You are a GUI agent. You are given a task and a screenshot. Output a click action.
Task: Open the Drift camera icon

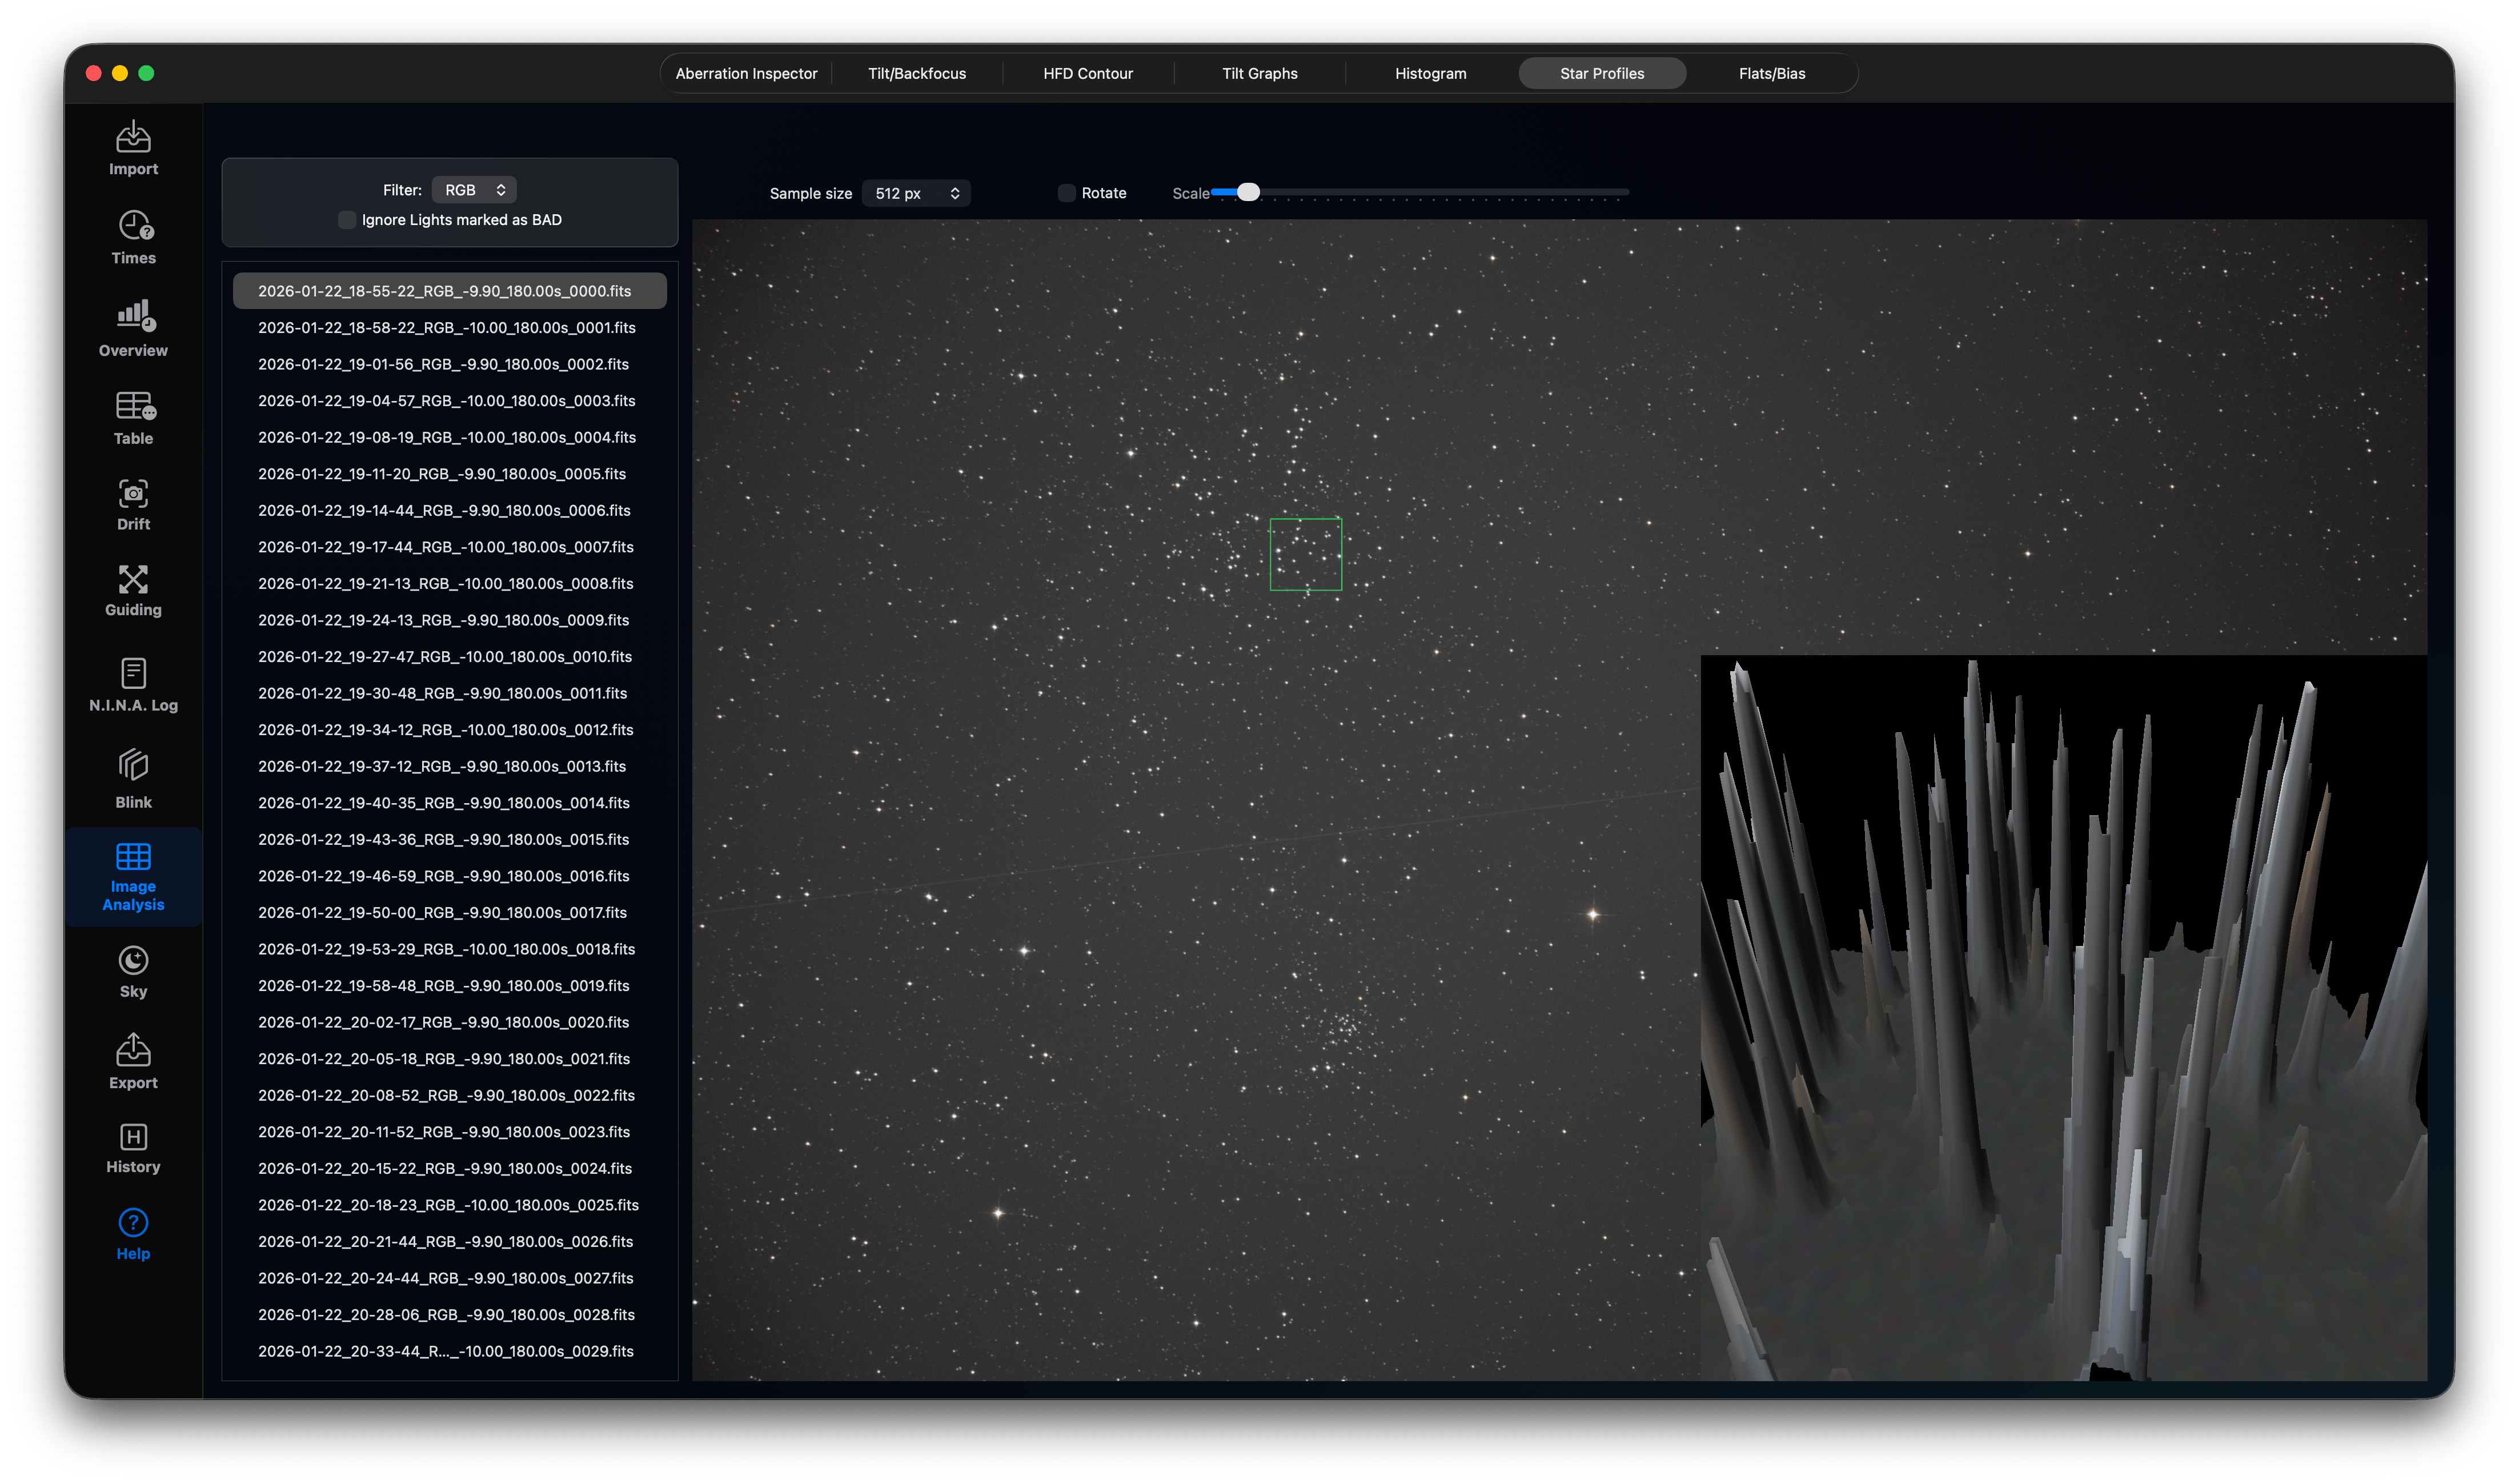click(133, 493)
